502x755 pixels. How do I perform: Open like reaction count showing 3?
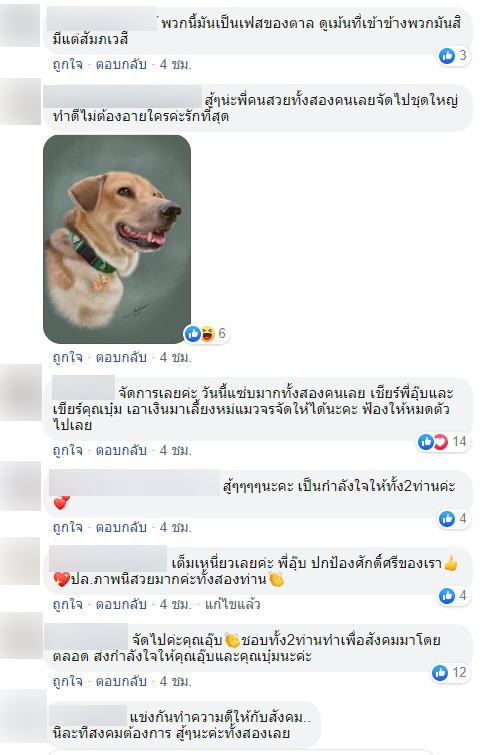[x=453, y=56]
